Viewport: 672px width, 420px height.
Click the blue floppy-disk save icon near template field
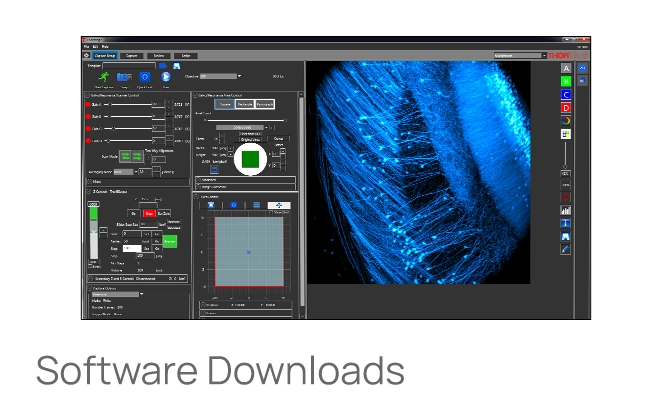coord(176,66)
